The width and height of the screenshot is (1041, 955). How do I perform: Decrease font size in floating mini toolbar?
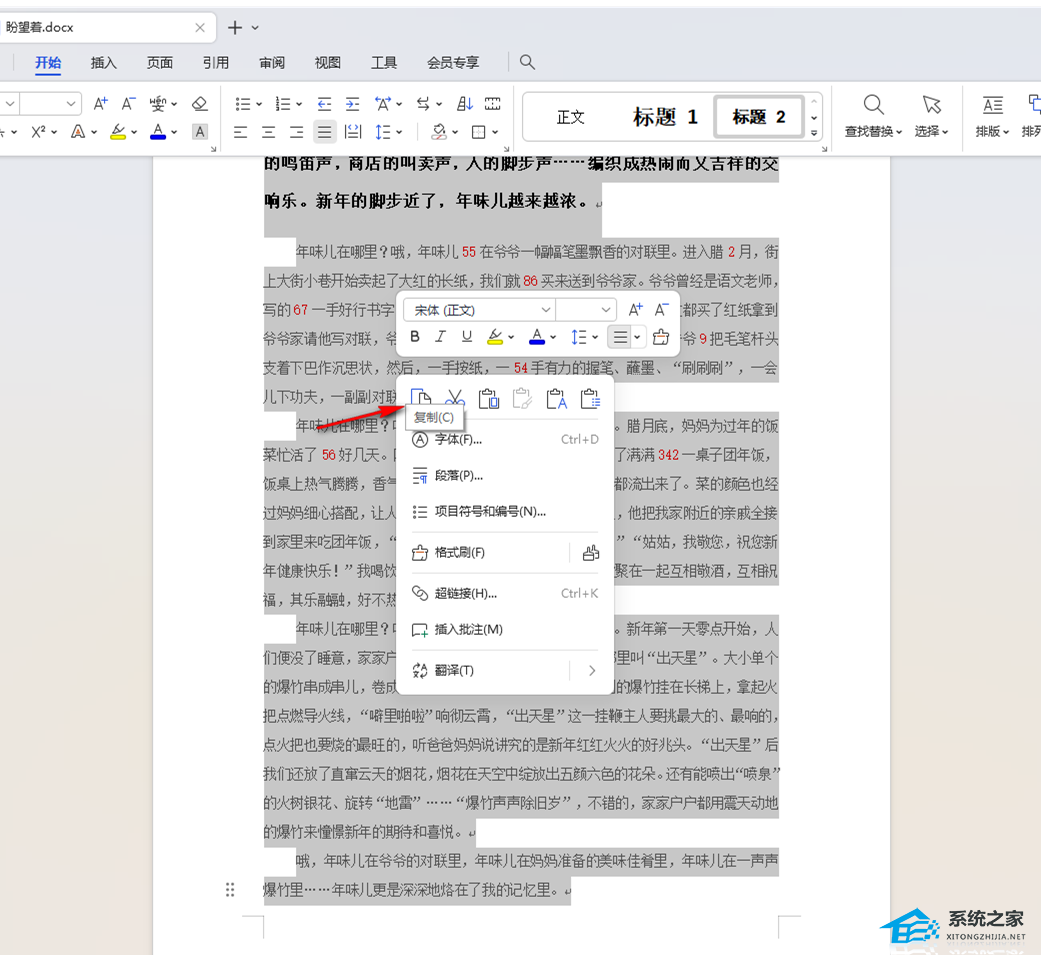[x=661, y=309]
